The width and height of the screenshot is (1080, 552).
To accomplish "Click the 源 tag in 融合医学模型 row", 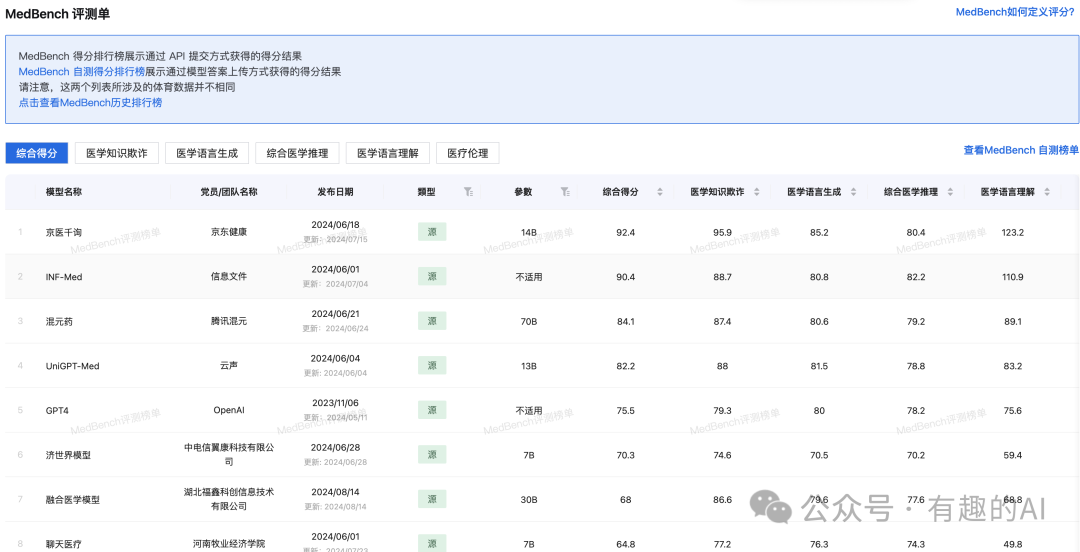I will coord(432,499).
